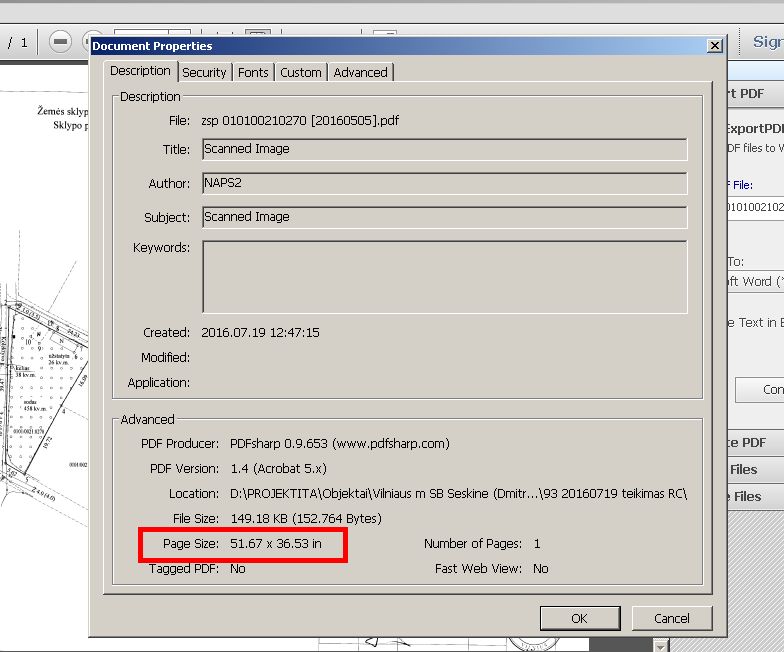Viewport: 784px width, 652px height.
Task: Click the scrollbar down arrow at bottom
Action: tap(661, 646)
